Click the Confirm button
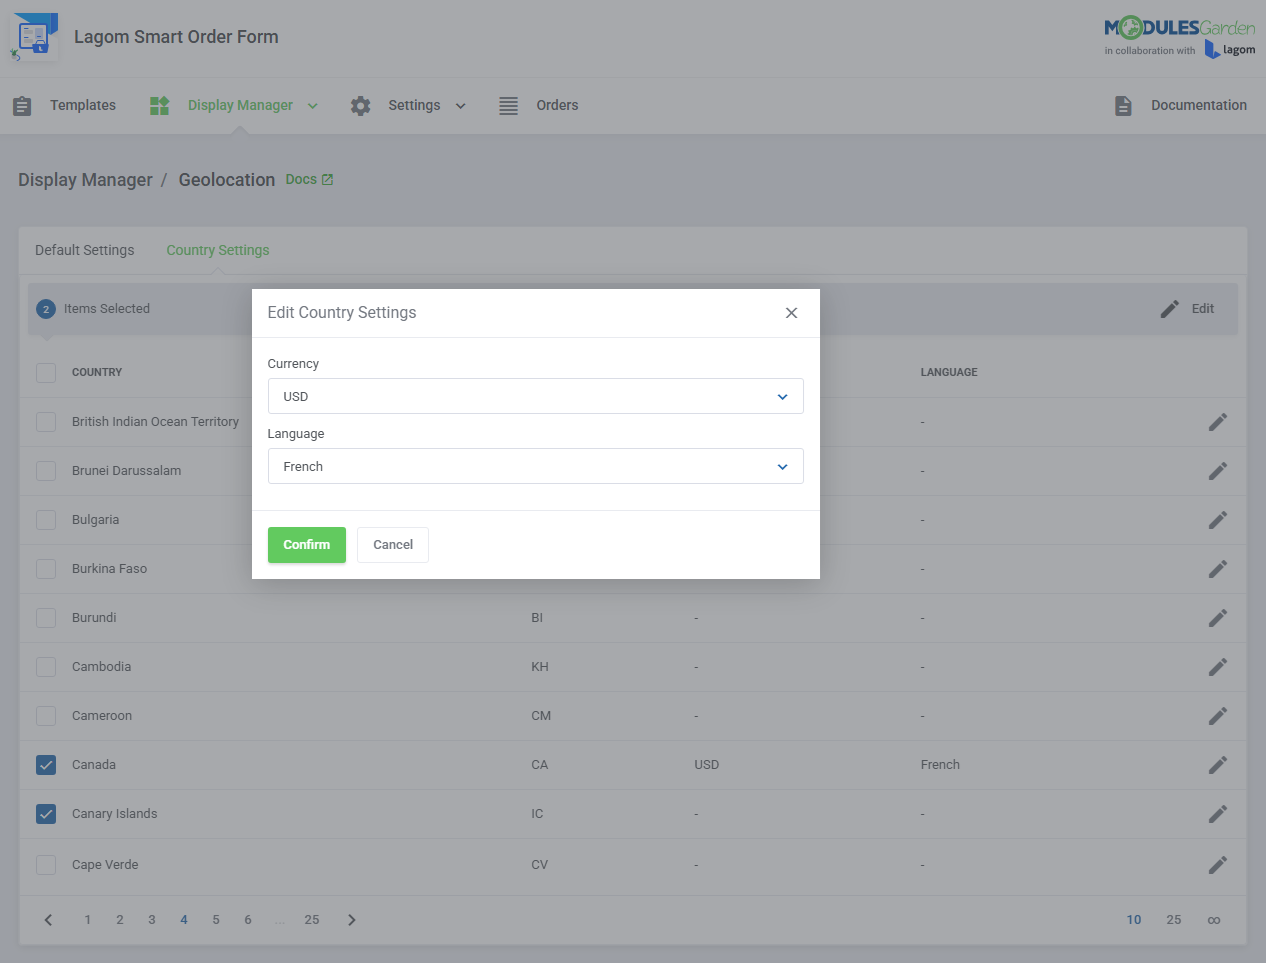 306,545
